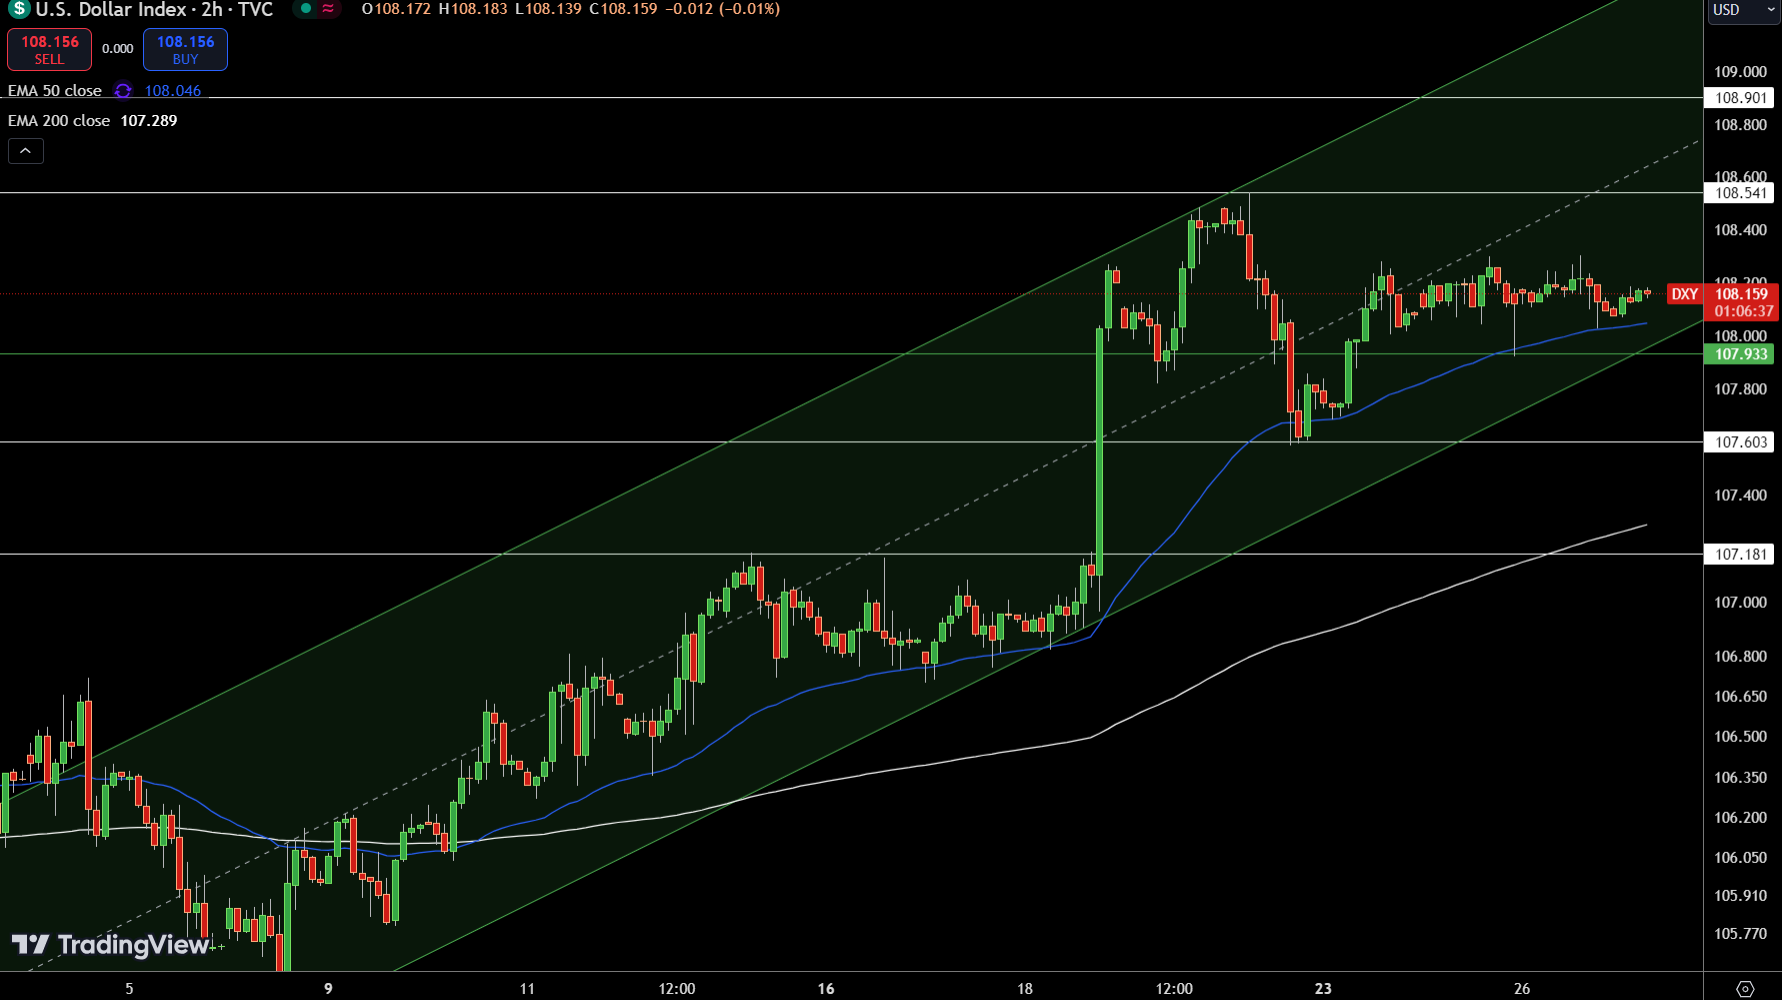Viewport: 1782px width, 1000px height.
Task: Click date 23 on time axis
Action: [1323, 988]
